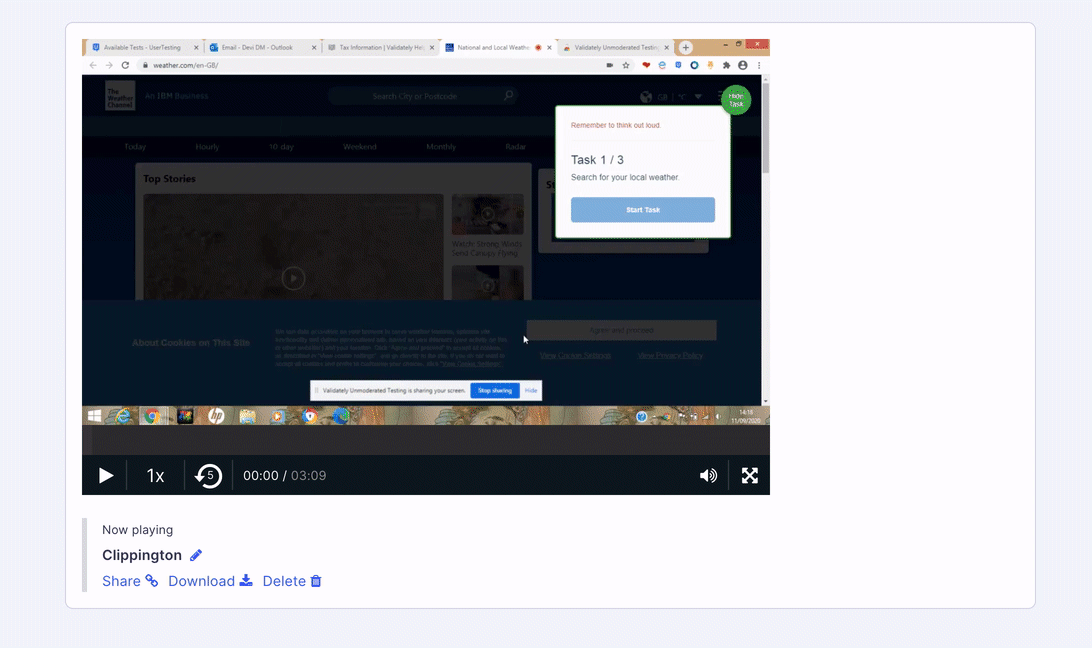
Task: Click the Windows Start button in the recording
Action: point(94,416)
